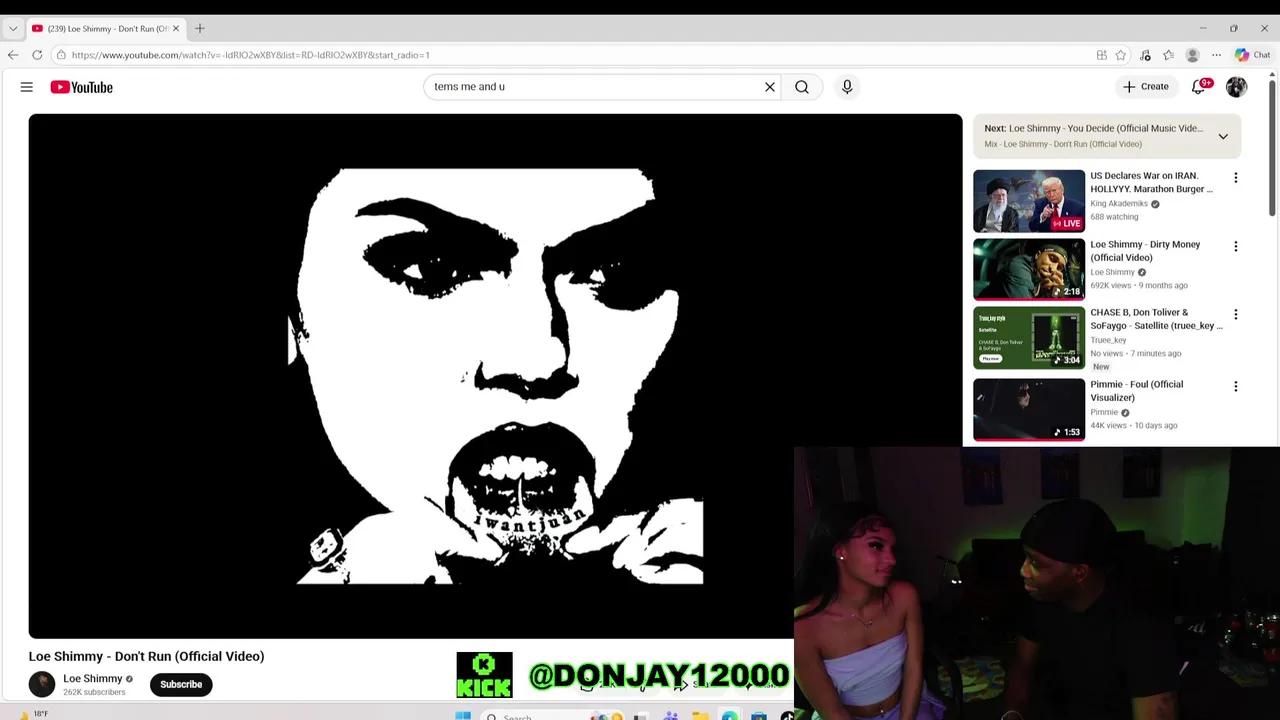This screenshot has height=720, width=1280.
Task: Open Pimmie - Foul Official Visualizer title
Action: coord(1136,390)
